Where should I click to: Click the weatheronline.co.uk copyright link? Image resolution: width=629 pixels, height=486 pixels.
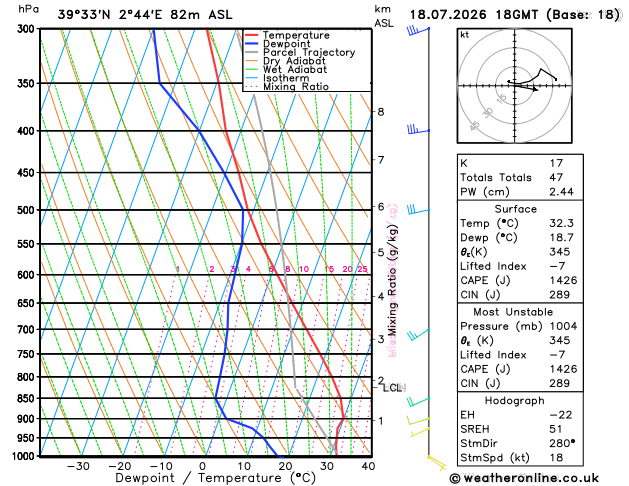click(524, 478)
